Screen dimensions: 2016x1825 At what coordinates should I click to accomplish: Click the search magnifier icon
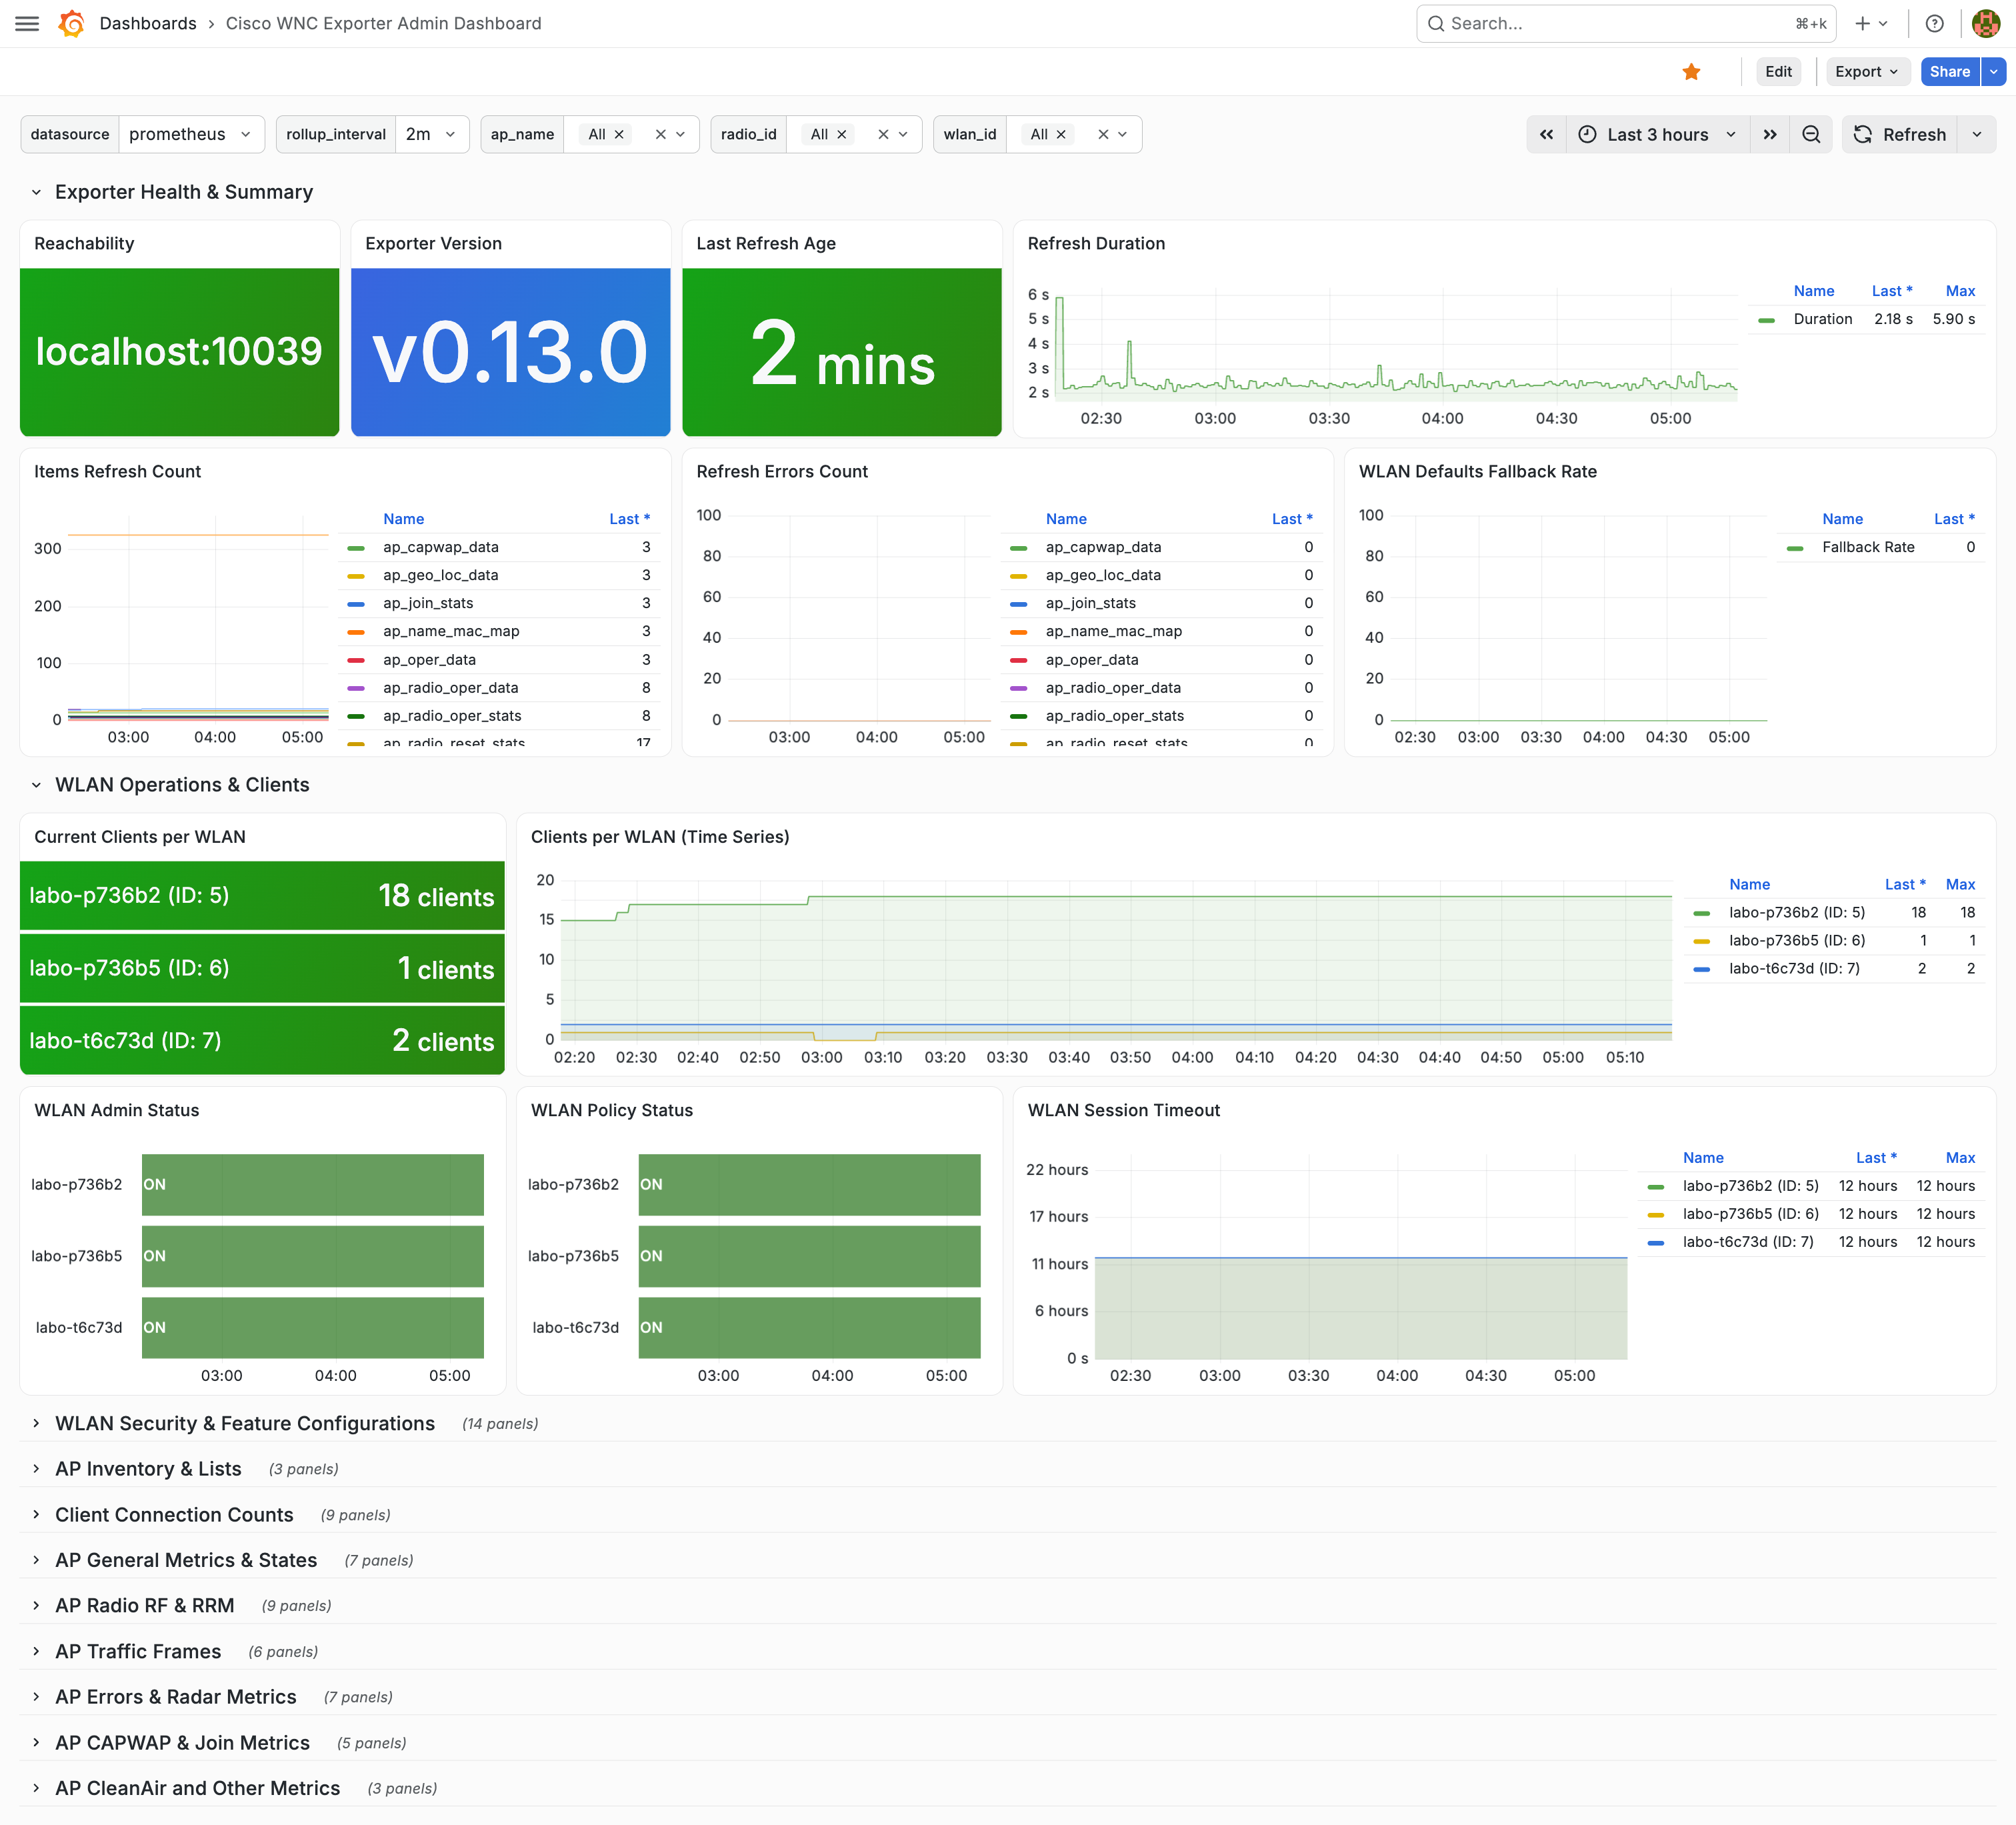1435,23
